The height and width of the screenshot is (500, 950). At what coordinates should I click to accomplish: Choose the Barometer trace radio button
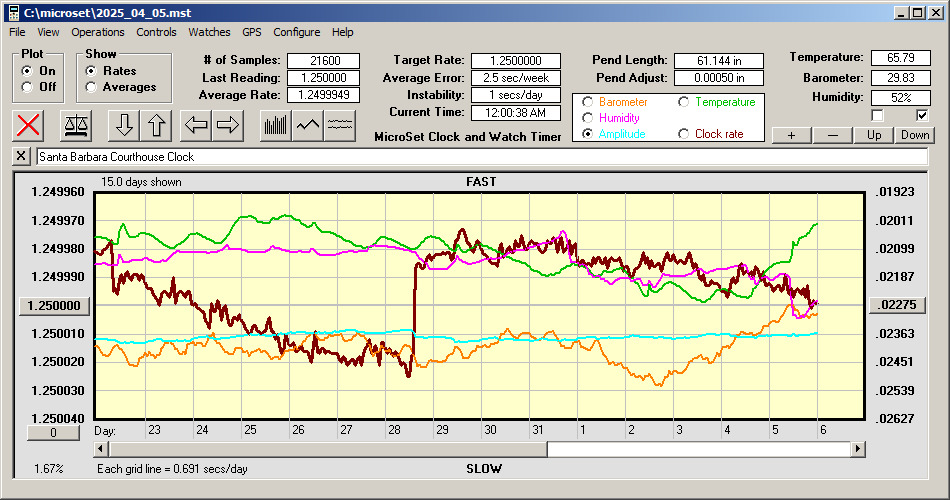(x=586, y=102)
